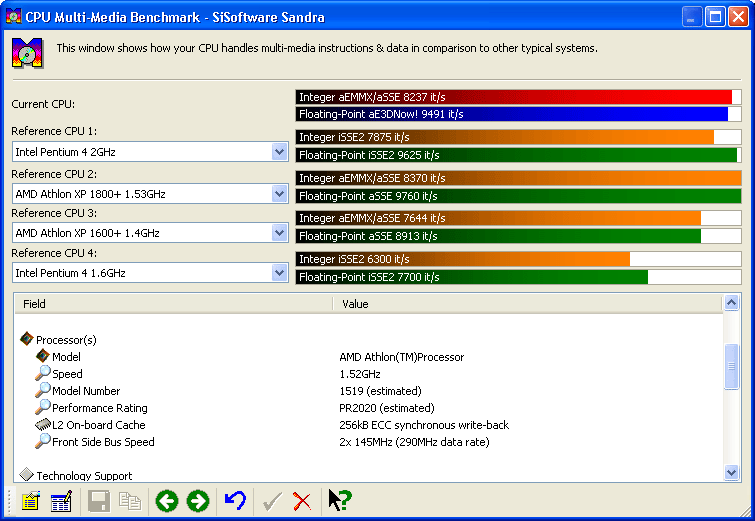Click the value AMD Athlon(TM)Processor
The width and height of the screenshot is (755, 521).
tap(402, 357)
